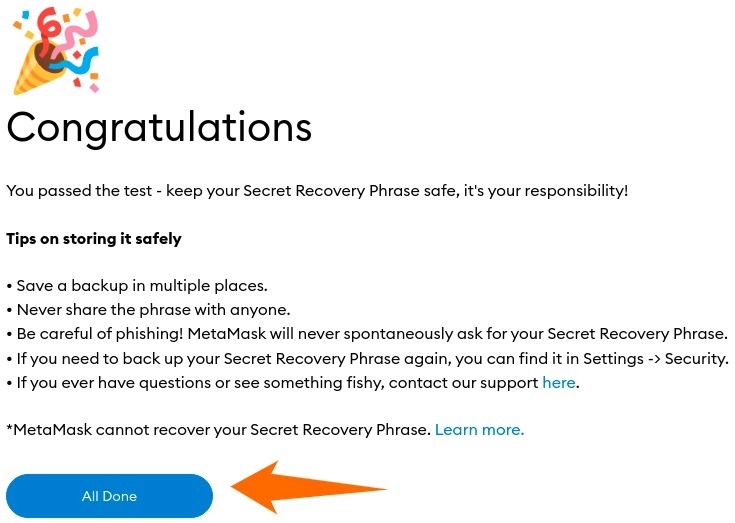The image size is (735, 523).
Task: Click the "Settings -> Security" text
Action: tap(663, 359)
